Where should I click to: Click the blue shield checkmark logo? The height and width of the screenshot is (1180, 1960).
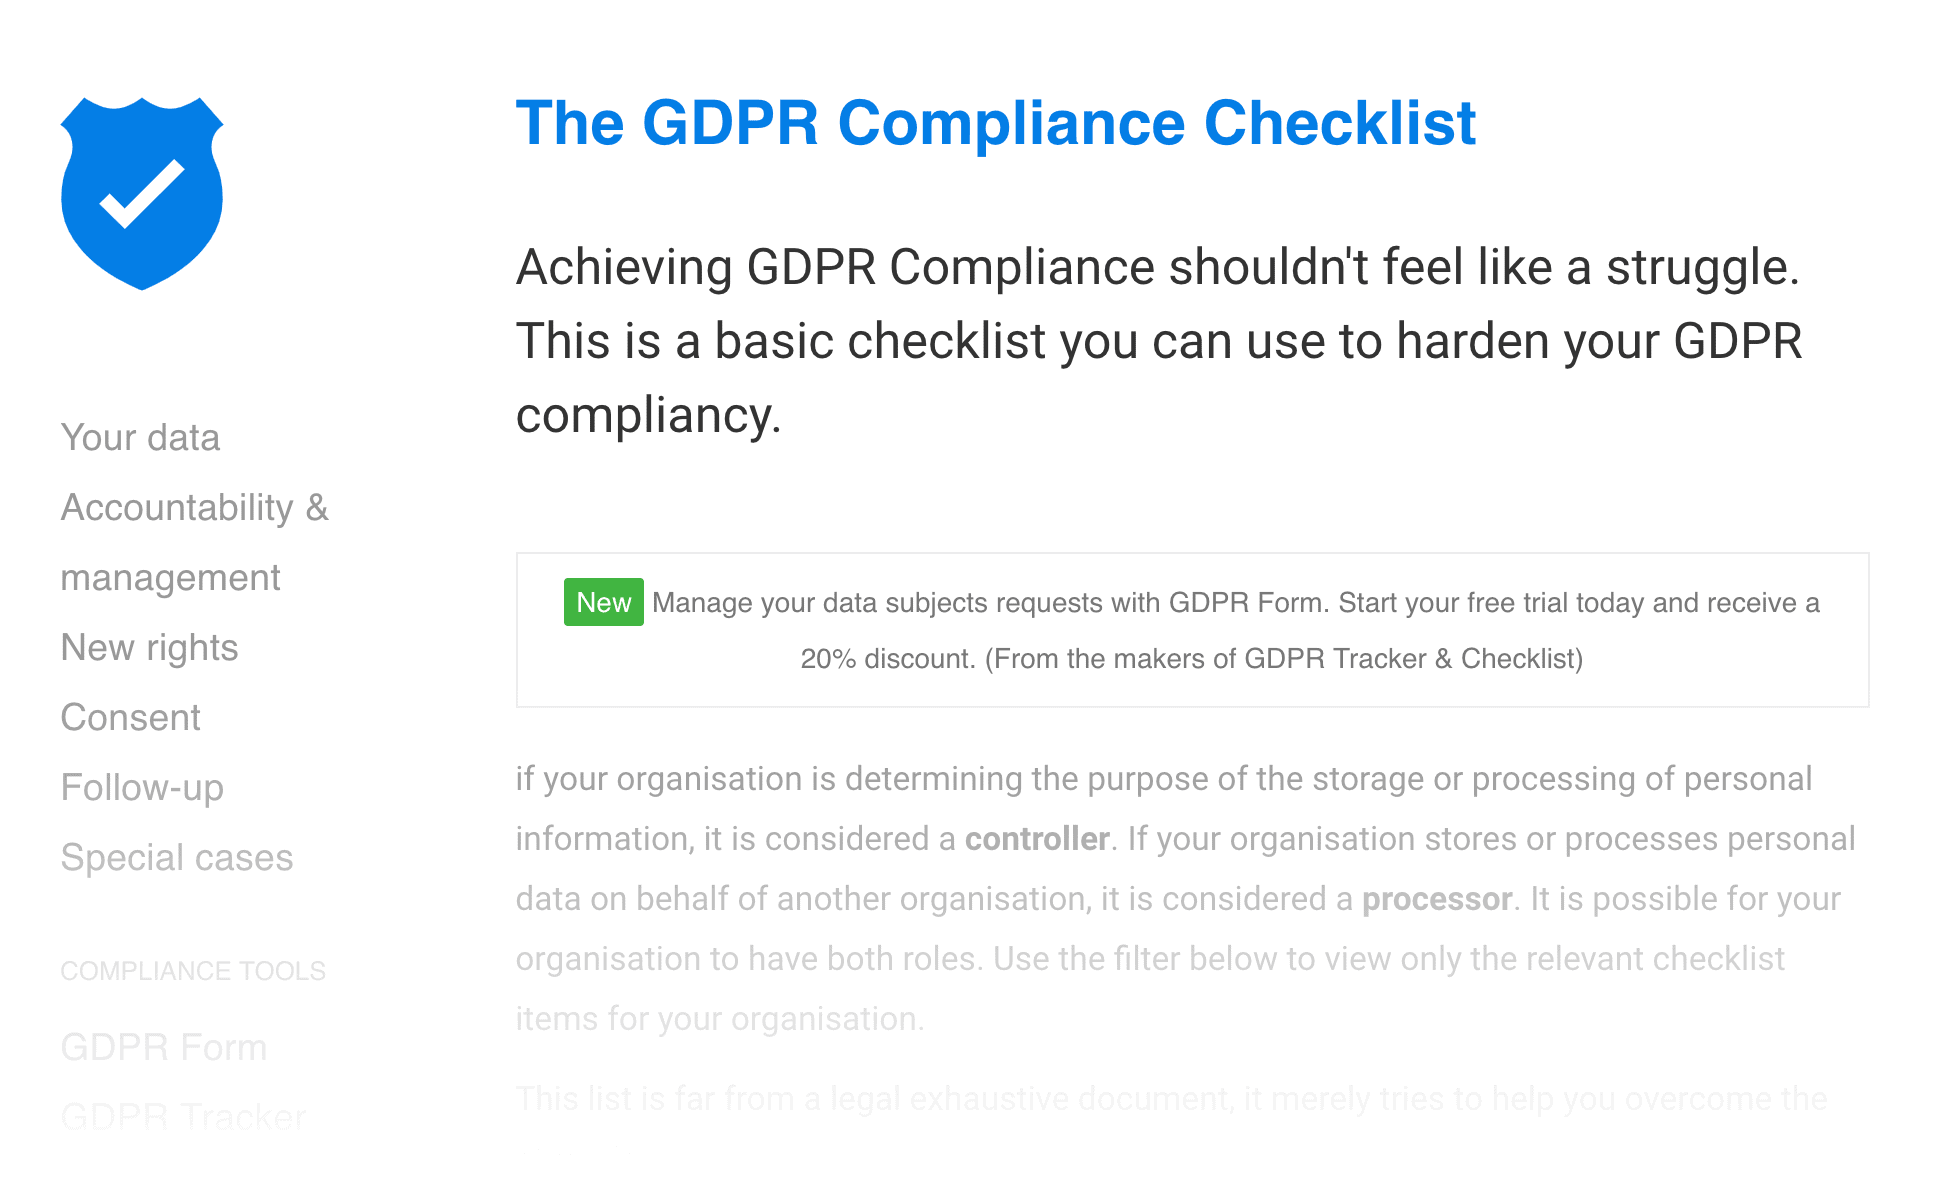pos(142,194)
